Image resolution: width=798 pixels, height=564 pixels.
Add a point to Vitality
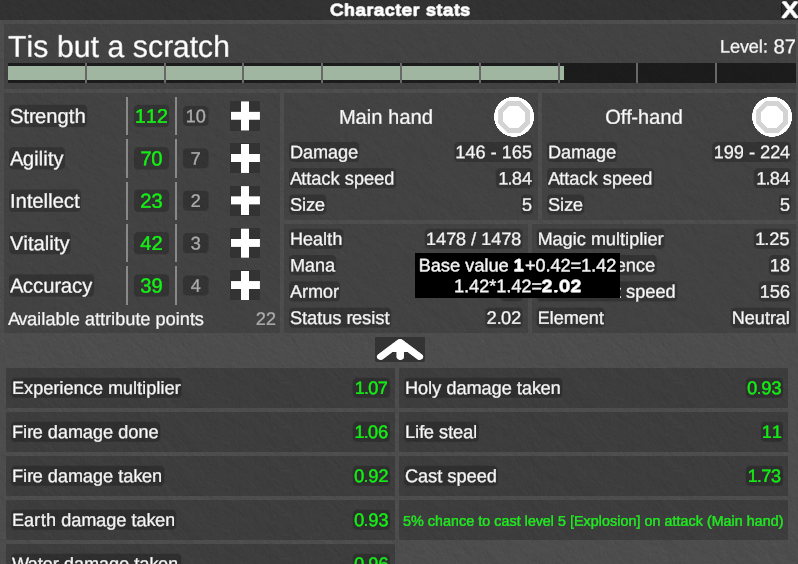coord(245,243)
